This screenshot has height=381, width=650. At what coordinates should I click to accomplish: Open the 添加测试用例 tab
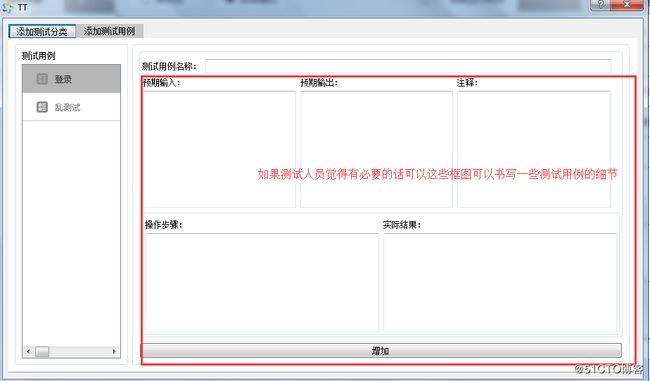coord(110,31)
